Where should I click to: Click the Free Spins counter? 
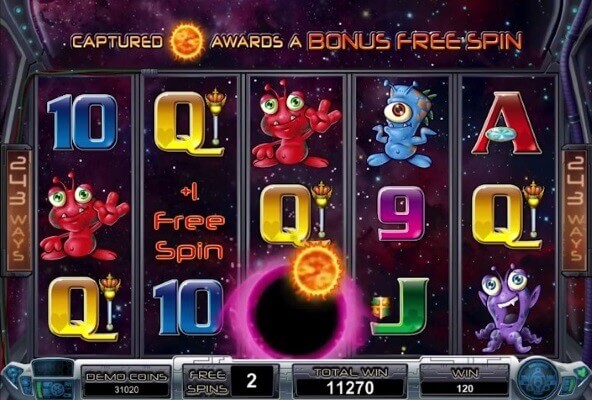point(231,381)
